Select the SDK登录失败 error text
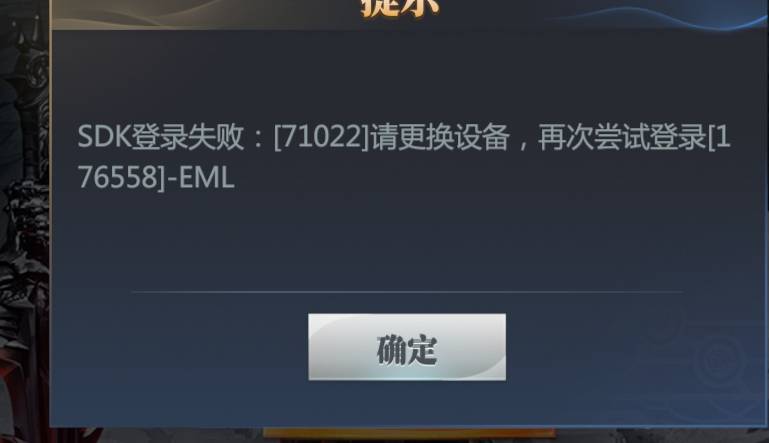769x443 pixels. pyautogui.click(x=160, y=136)
